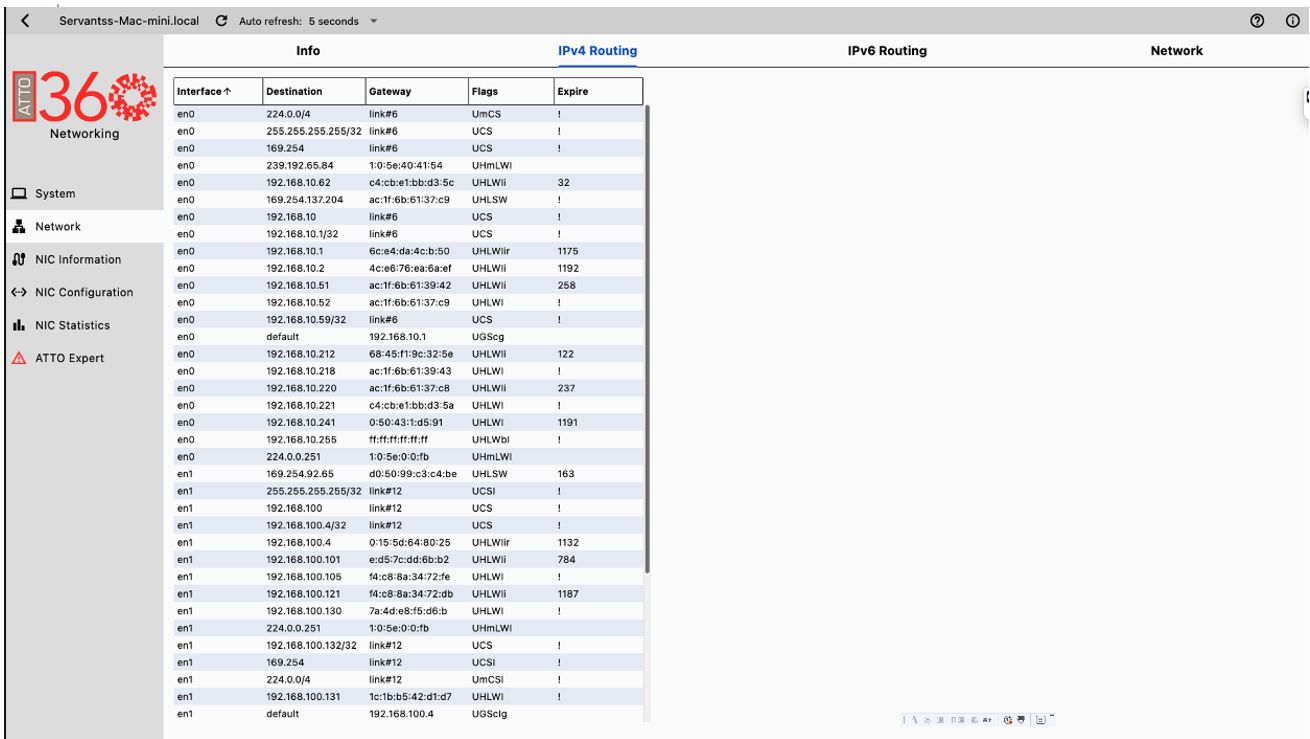Select NIC Information in sidebar
Screen dimensions: 1310x739
[x=82, y=260]
